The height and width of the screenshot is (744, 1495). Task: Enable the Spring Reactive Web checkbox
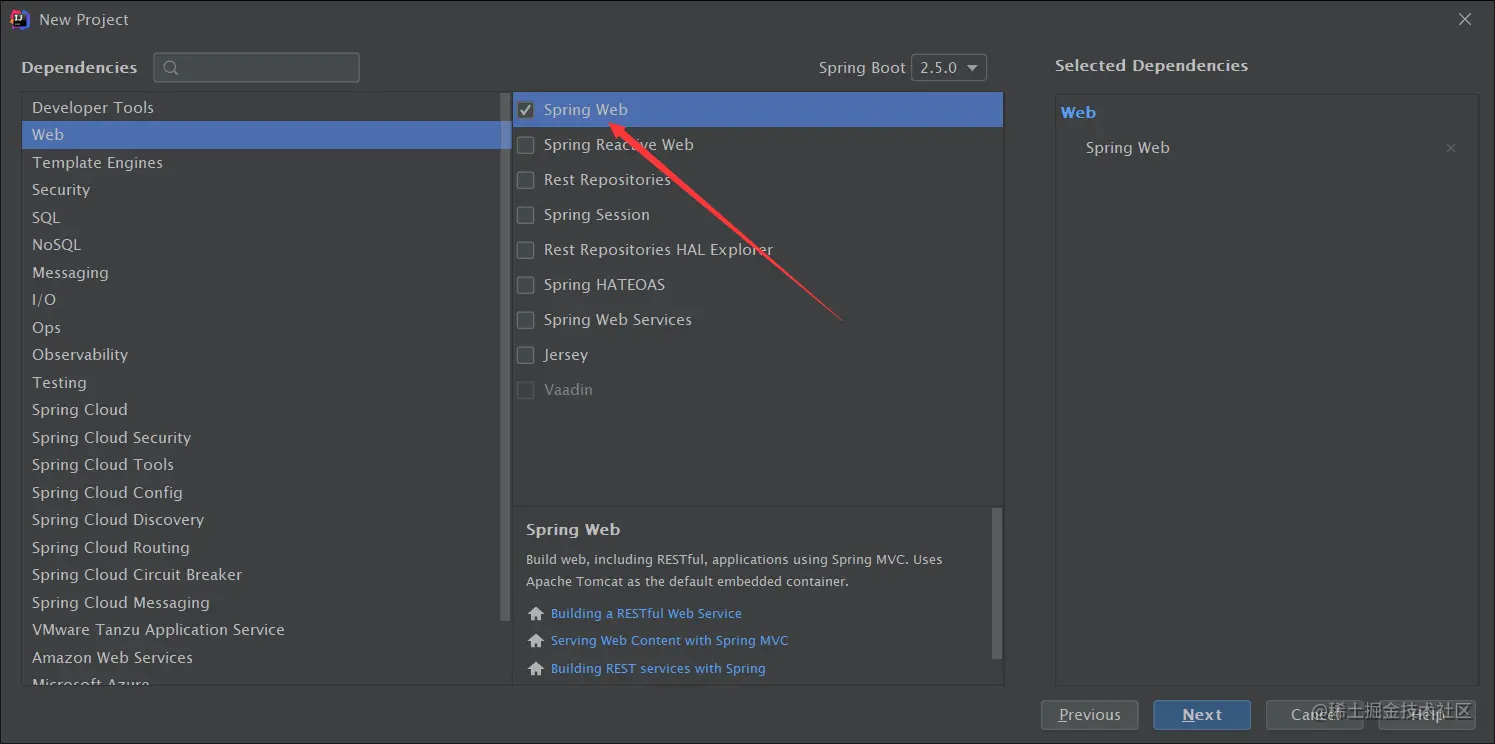pyautogui.click(x=525, y=145)
